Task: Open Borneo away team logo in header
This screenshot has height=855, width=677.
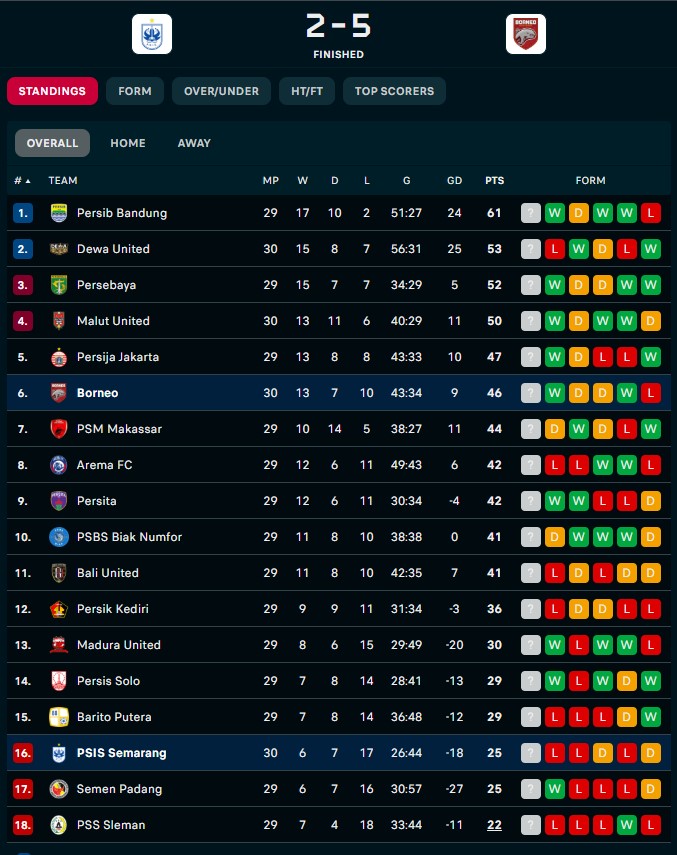Action: pos(525,34)
